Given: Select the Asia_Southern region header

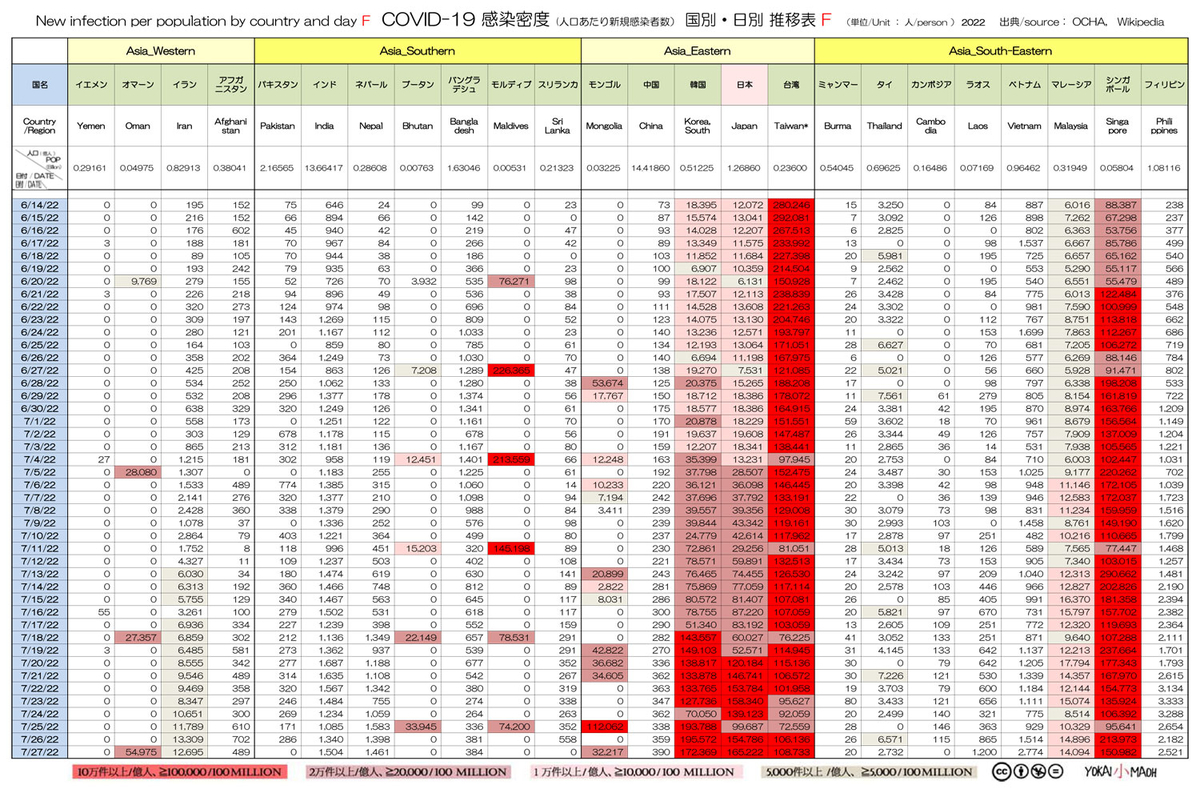Looking at the screenshot, I should [418, 50].
